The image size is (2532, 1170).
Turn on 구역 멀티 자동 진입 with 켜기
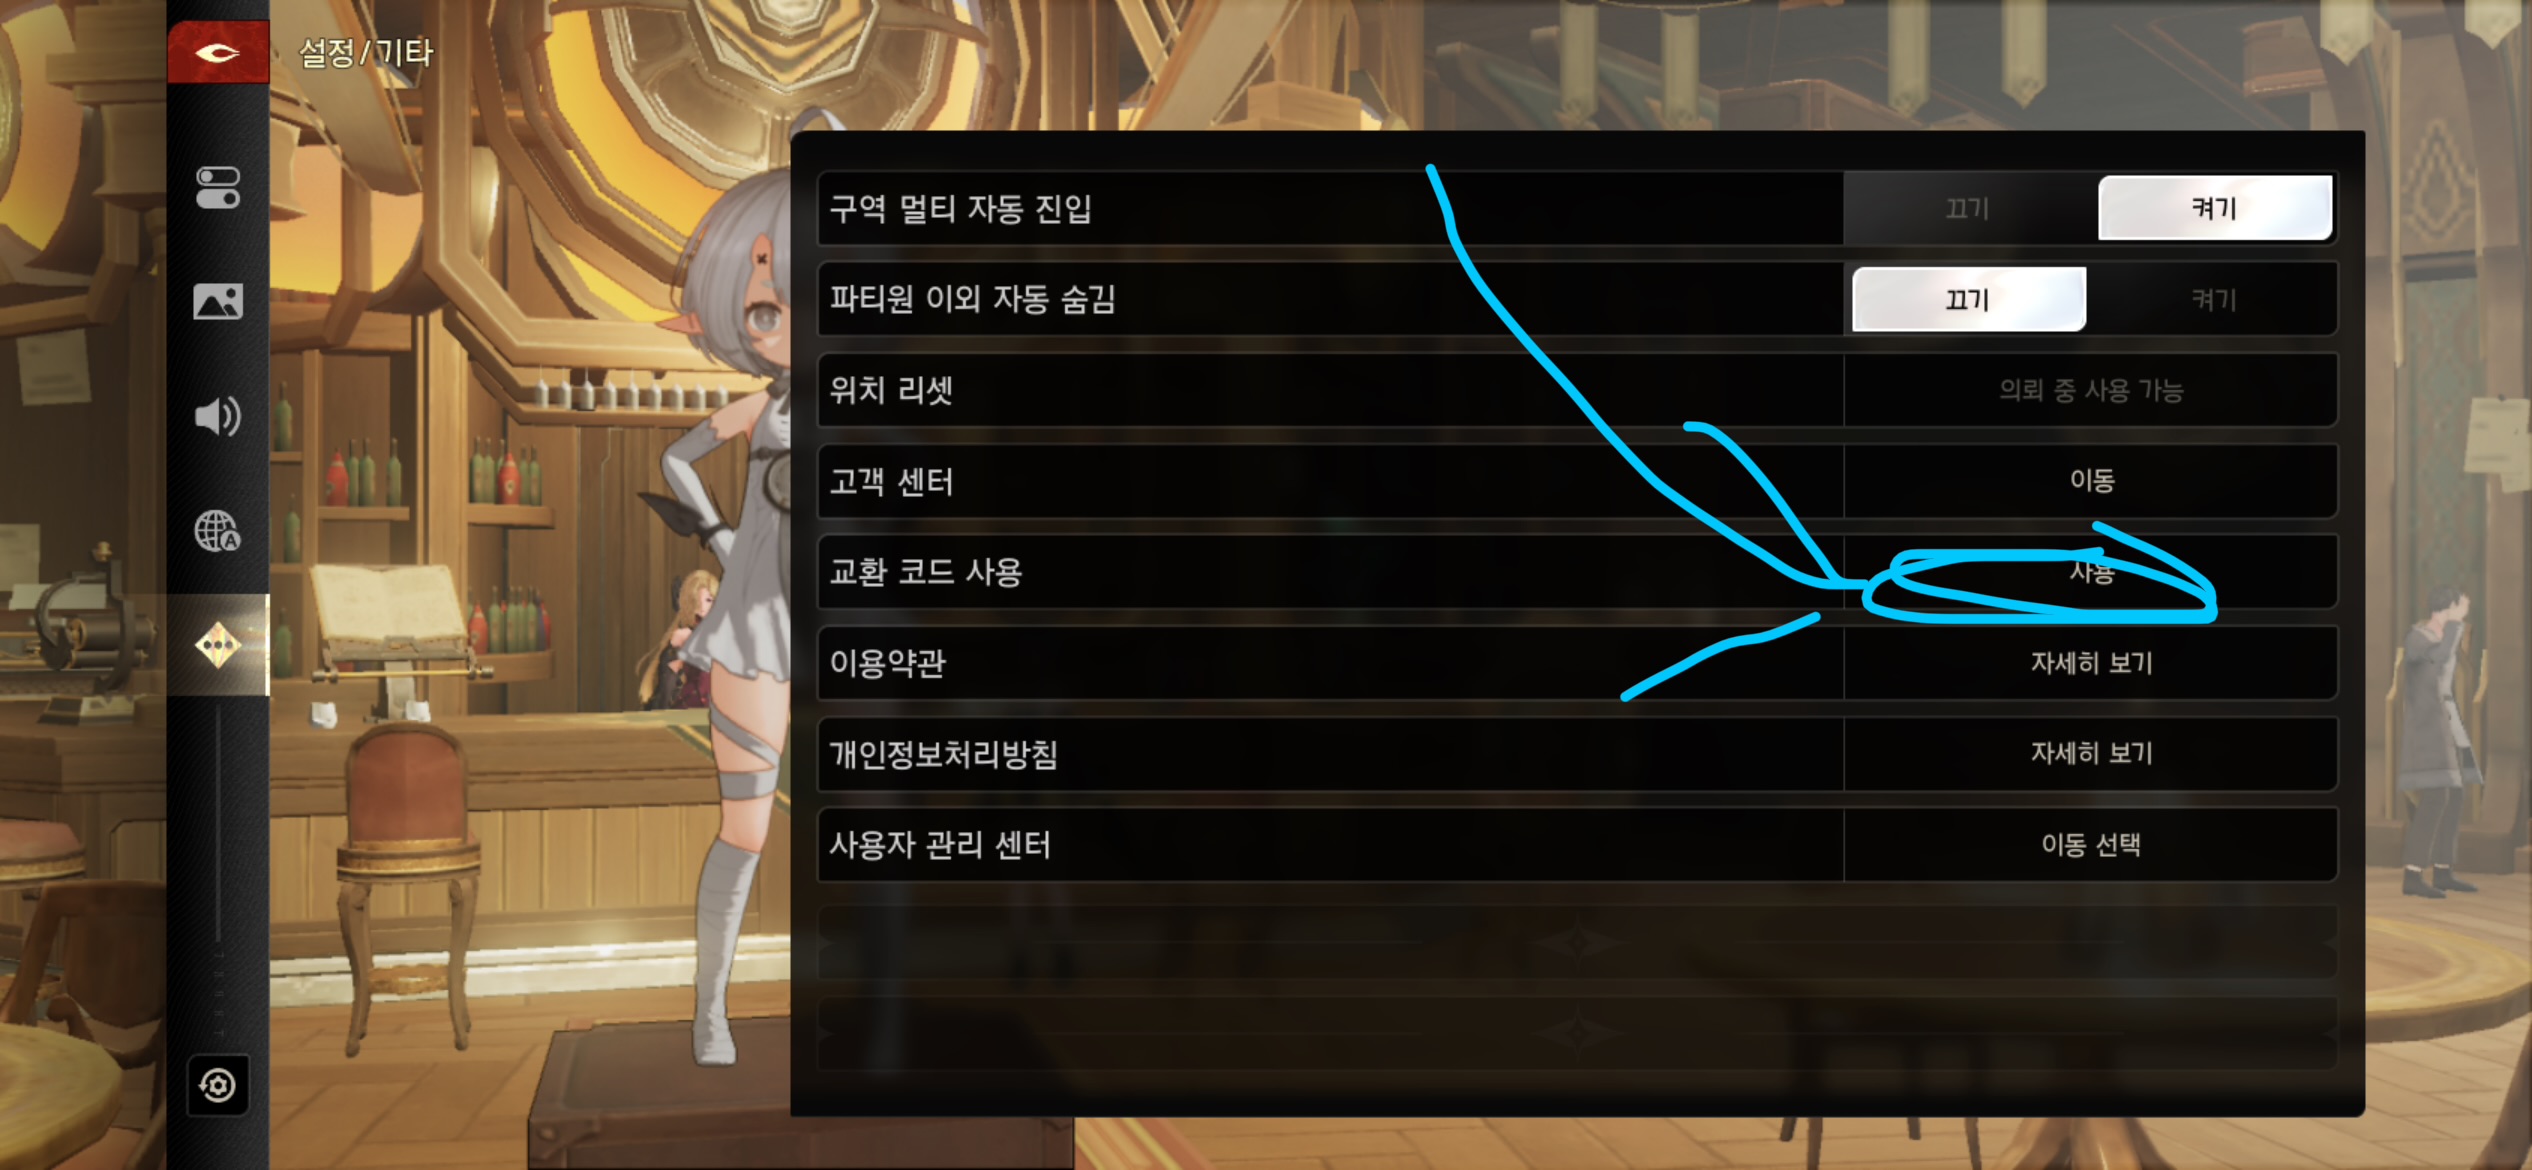point(2215,209)
